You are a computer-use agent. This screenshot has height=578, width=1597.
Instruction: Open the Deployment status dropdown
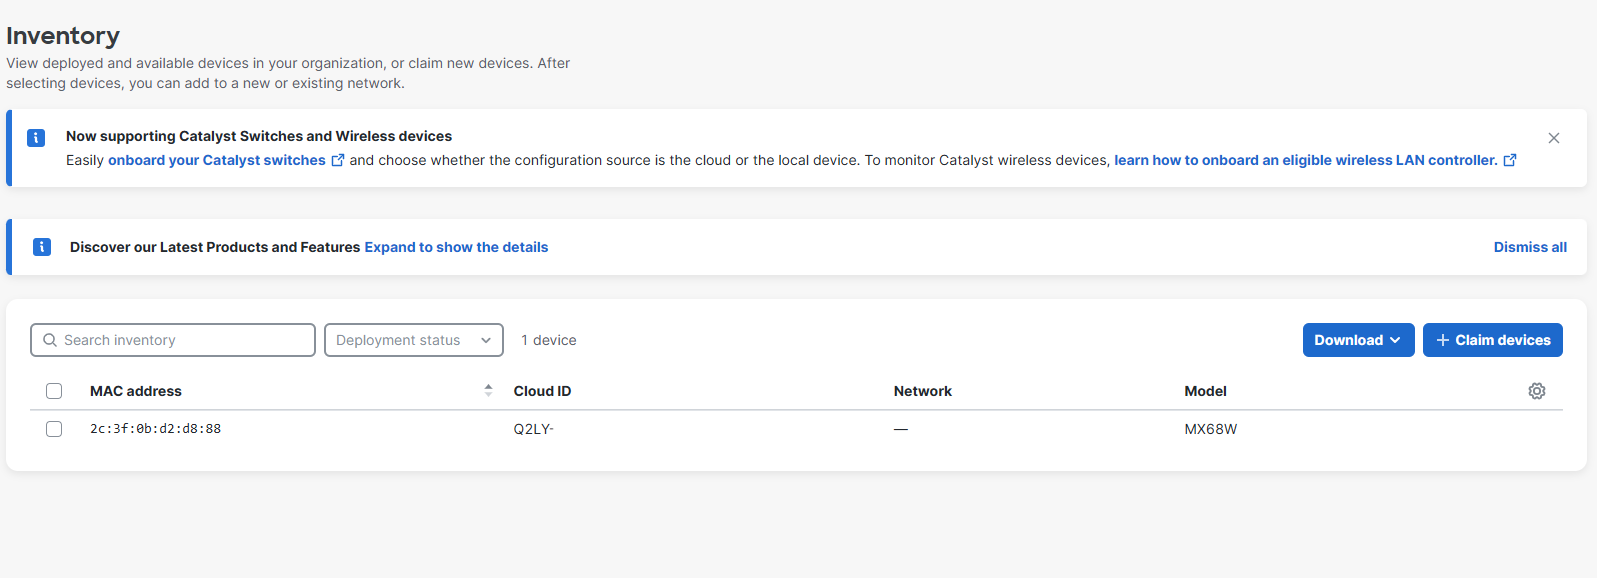(413, 340)
